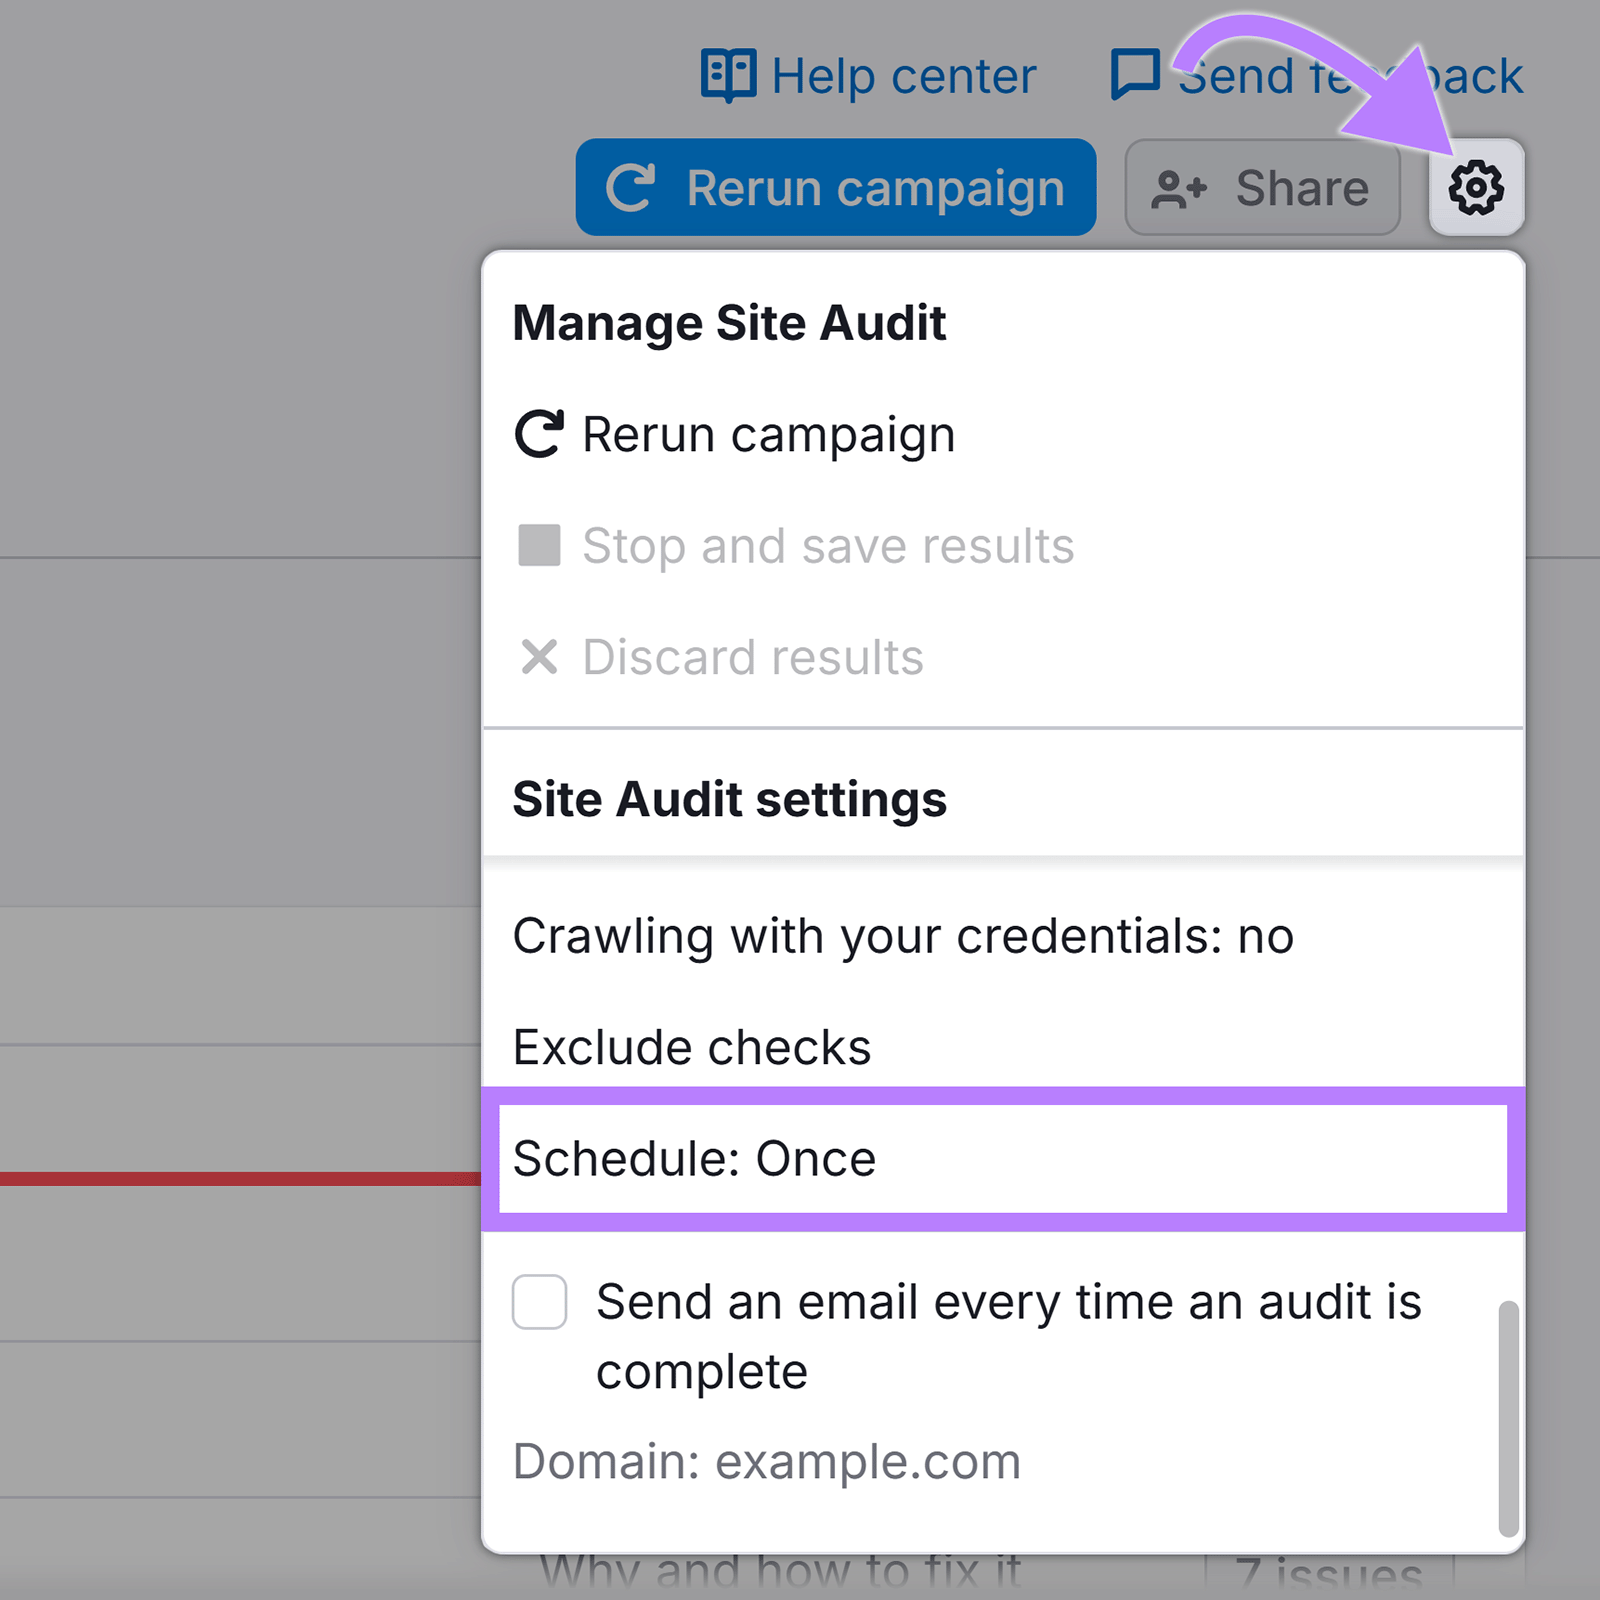Click the stop square icon beside Stop and save results

point(538,546)
